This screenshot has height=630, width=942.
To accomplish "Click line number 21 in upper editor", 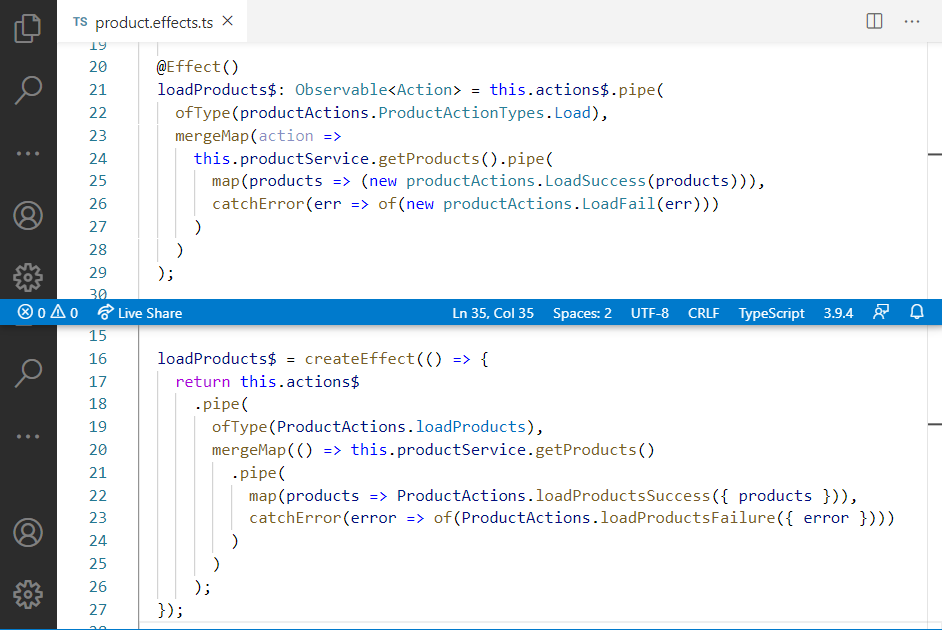I will tap(98, 90).
